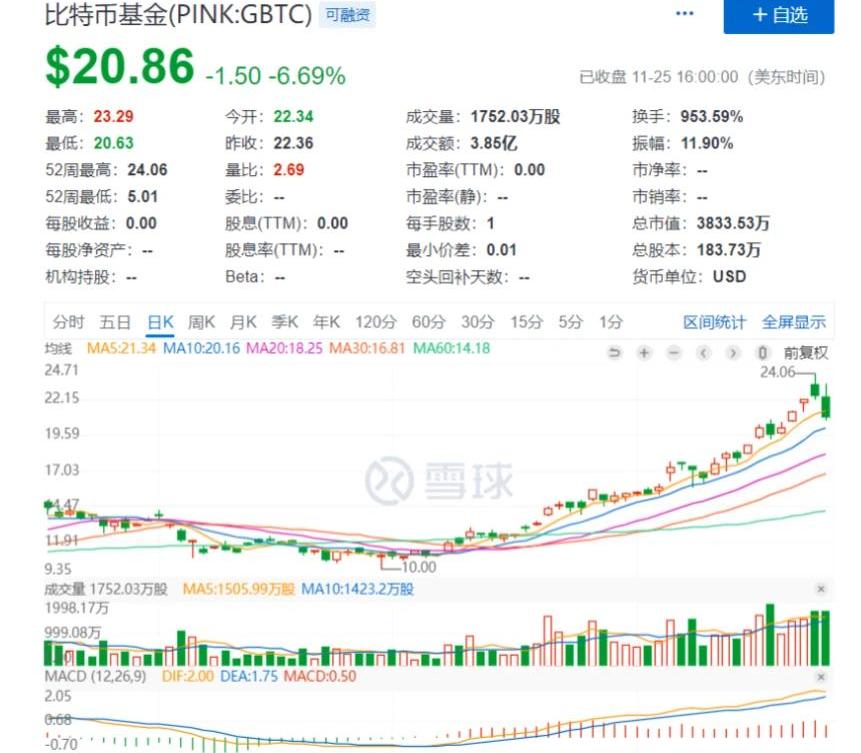Zoom in the chart with plus icon
The height and width of the screenshot is (753, 861).
tap(645, 353)
